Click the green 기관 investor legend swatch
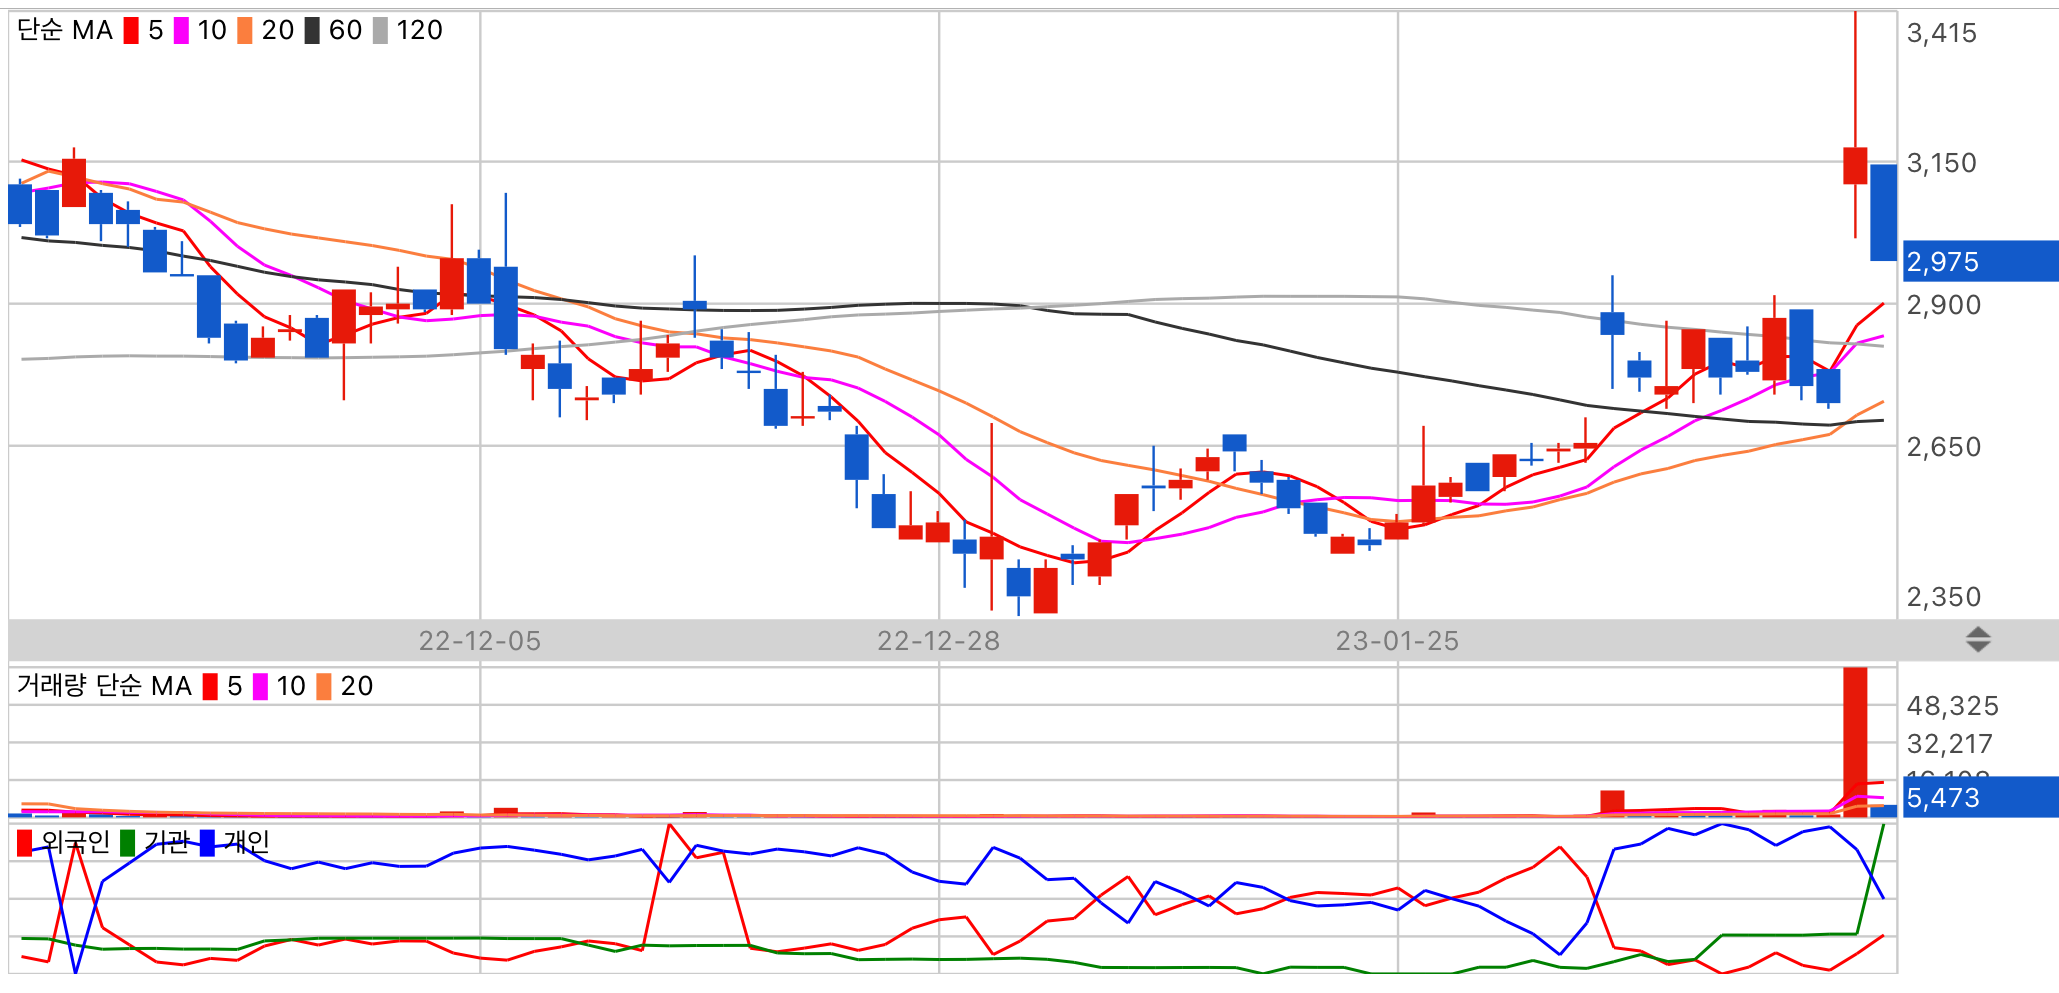 [127, 844]
